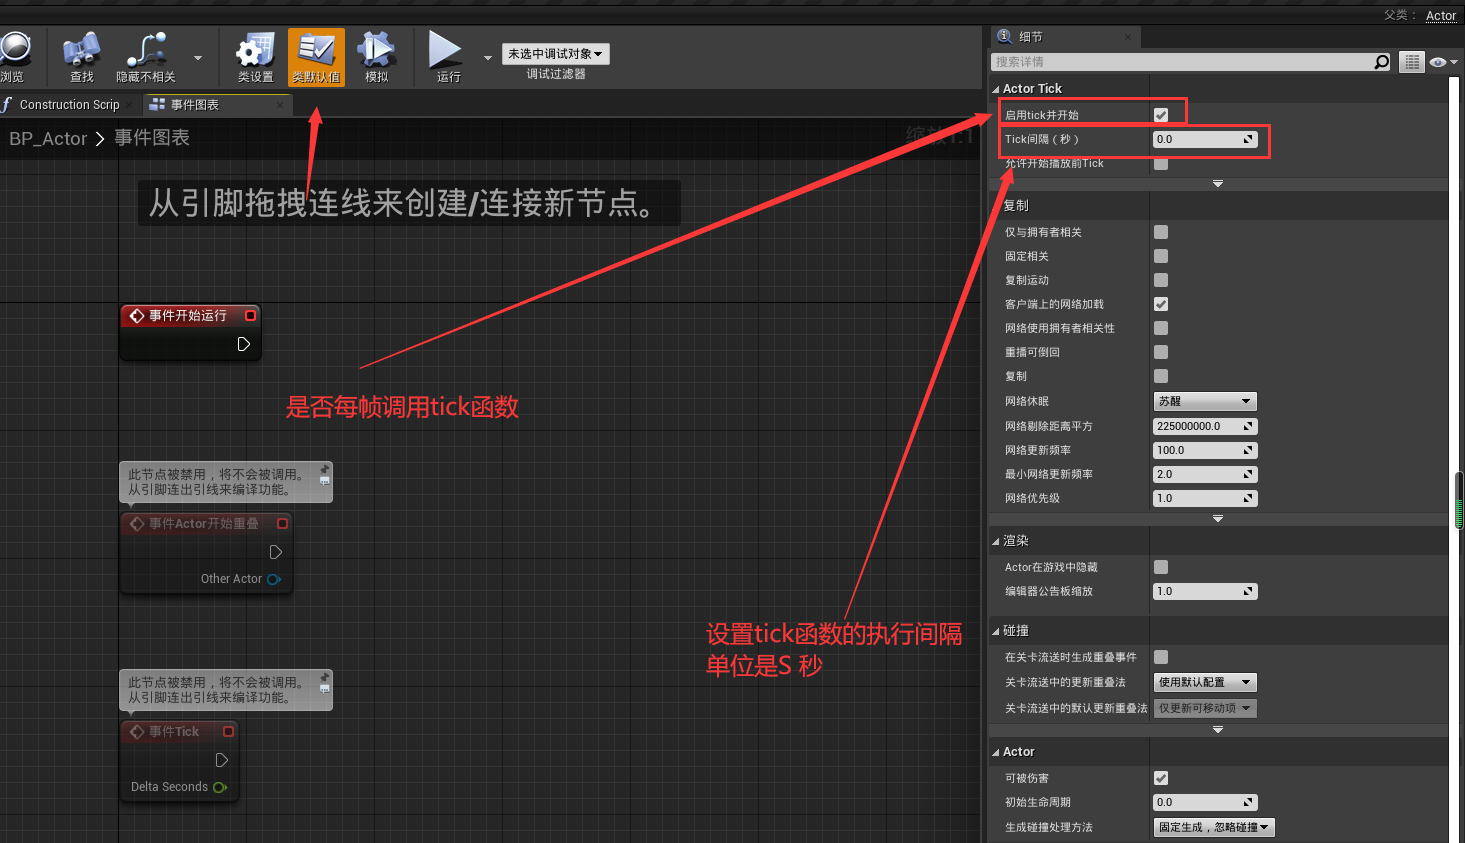This screenshot has height=843, width=1465.
Task: Click the Actor parent class link
Action: pos(1440,15)
